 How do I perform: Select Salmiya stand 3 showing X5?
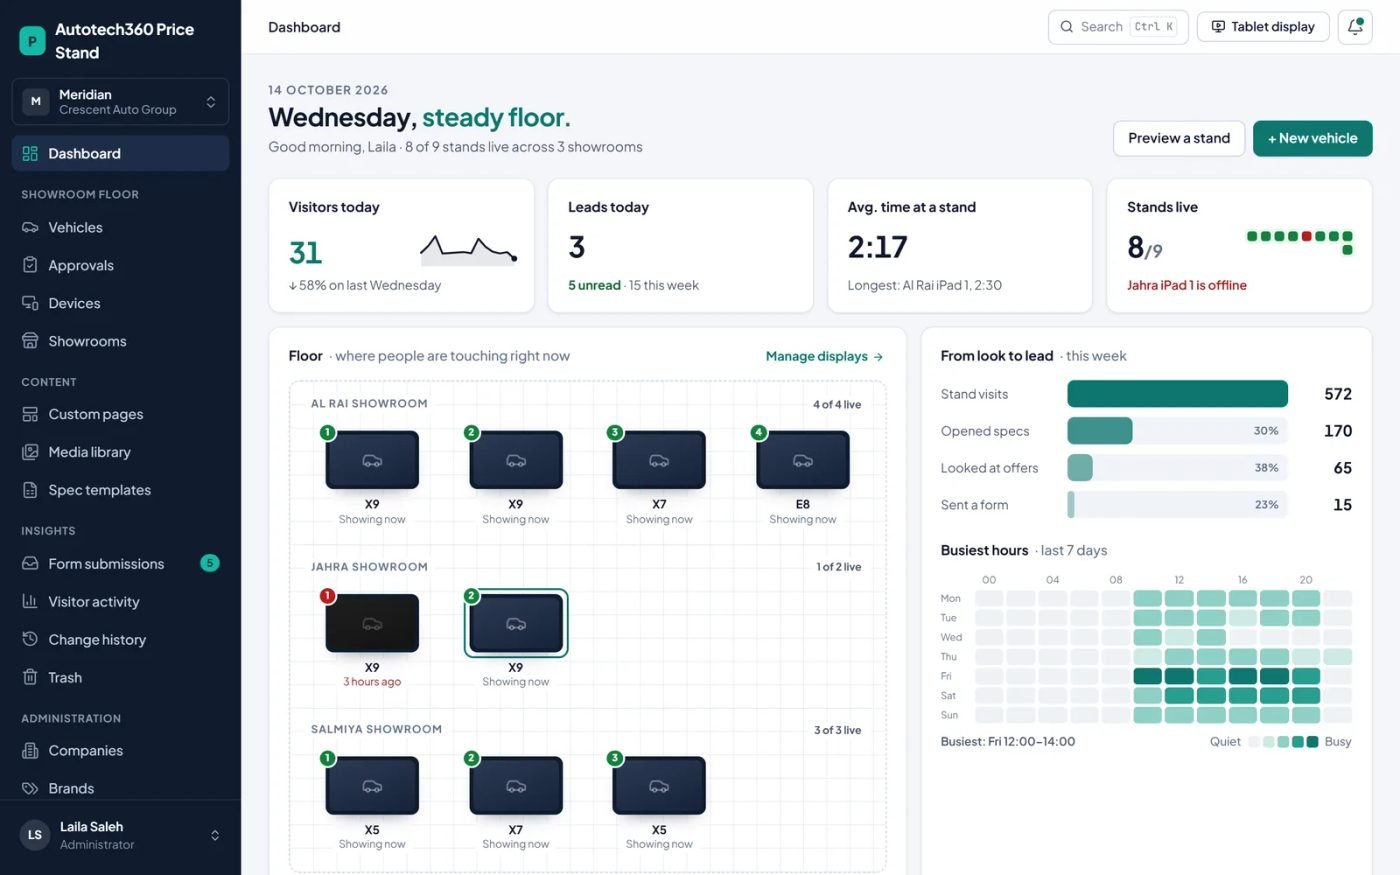point(659,786)
